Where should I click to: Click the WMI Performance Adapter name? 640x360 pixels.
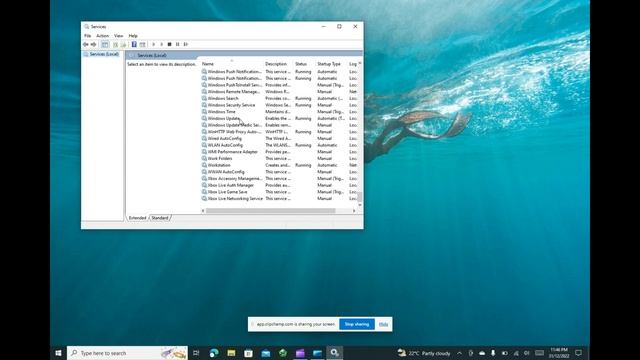pyautogui.click(x=233, y=152)
